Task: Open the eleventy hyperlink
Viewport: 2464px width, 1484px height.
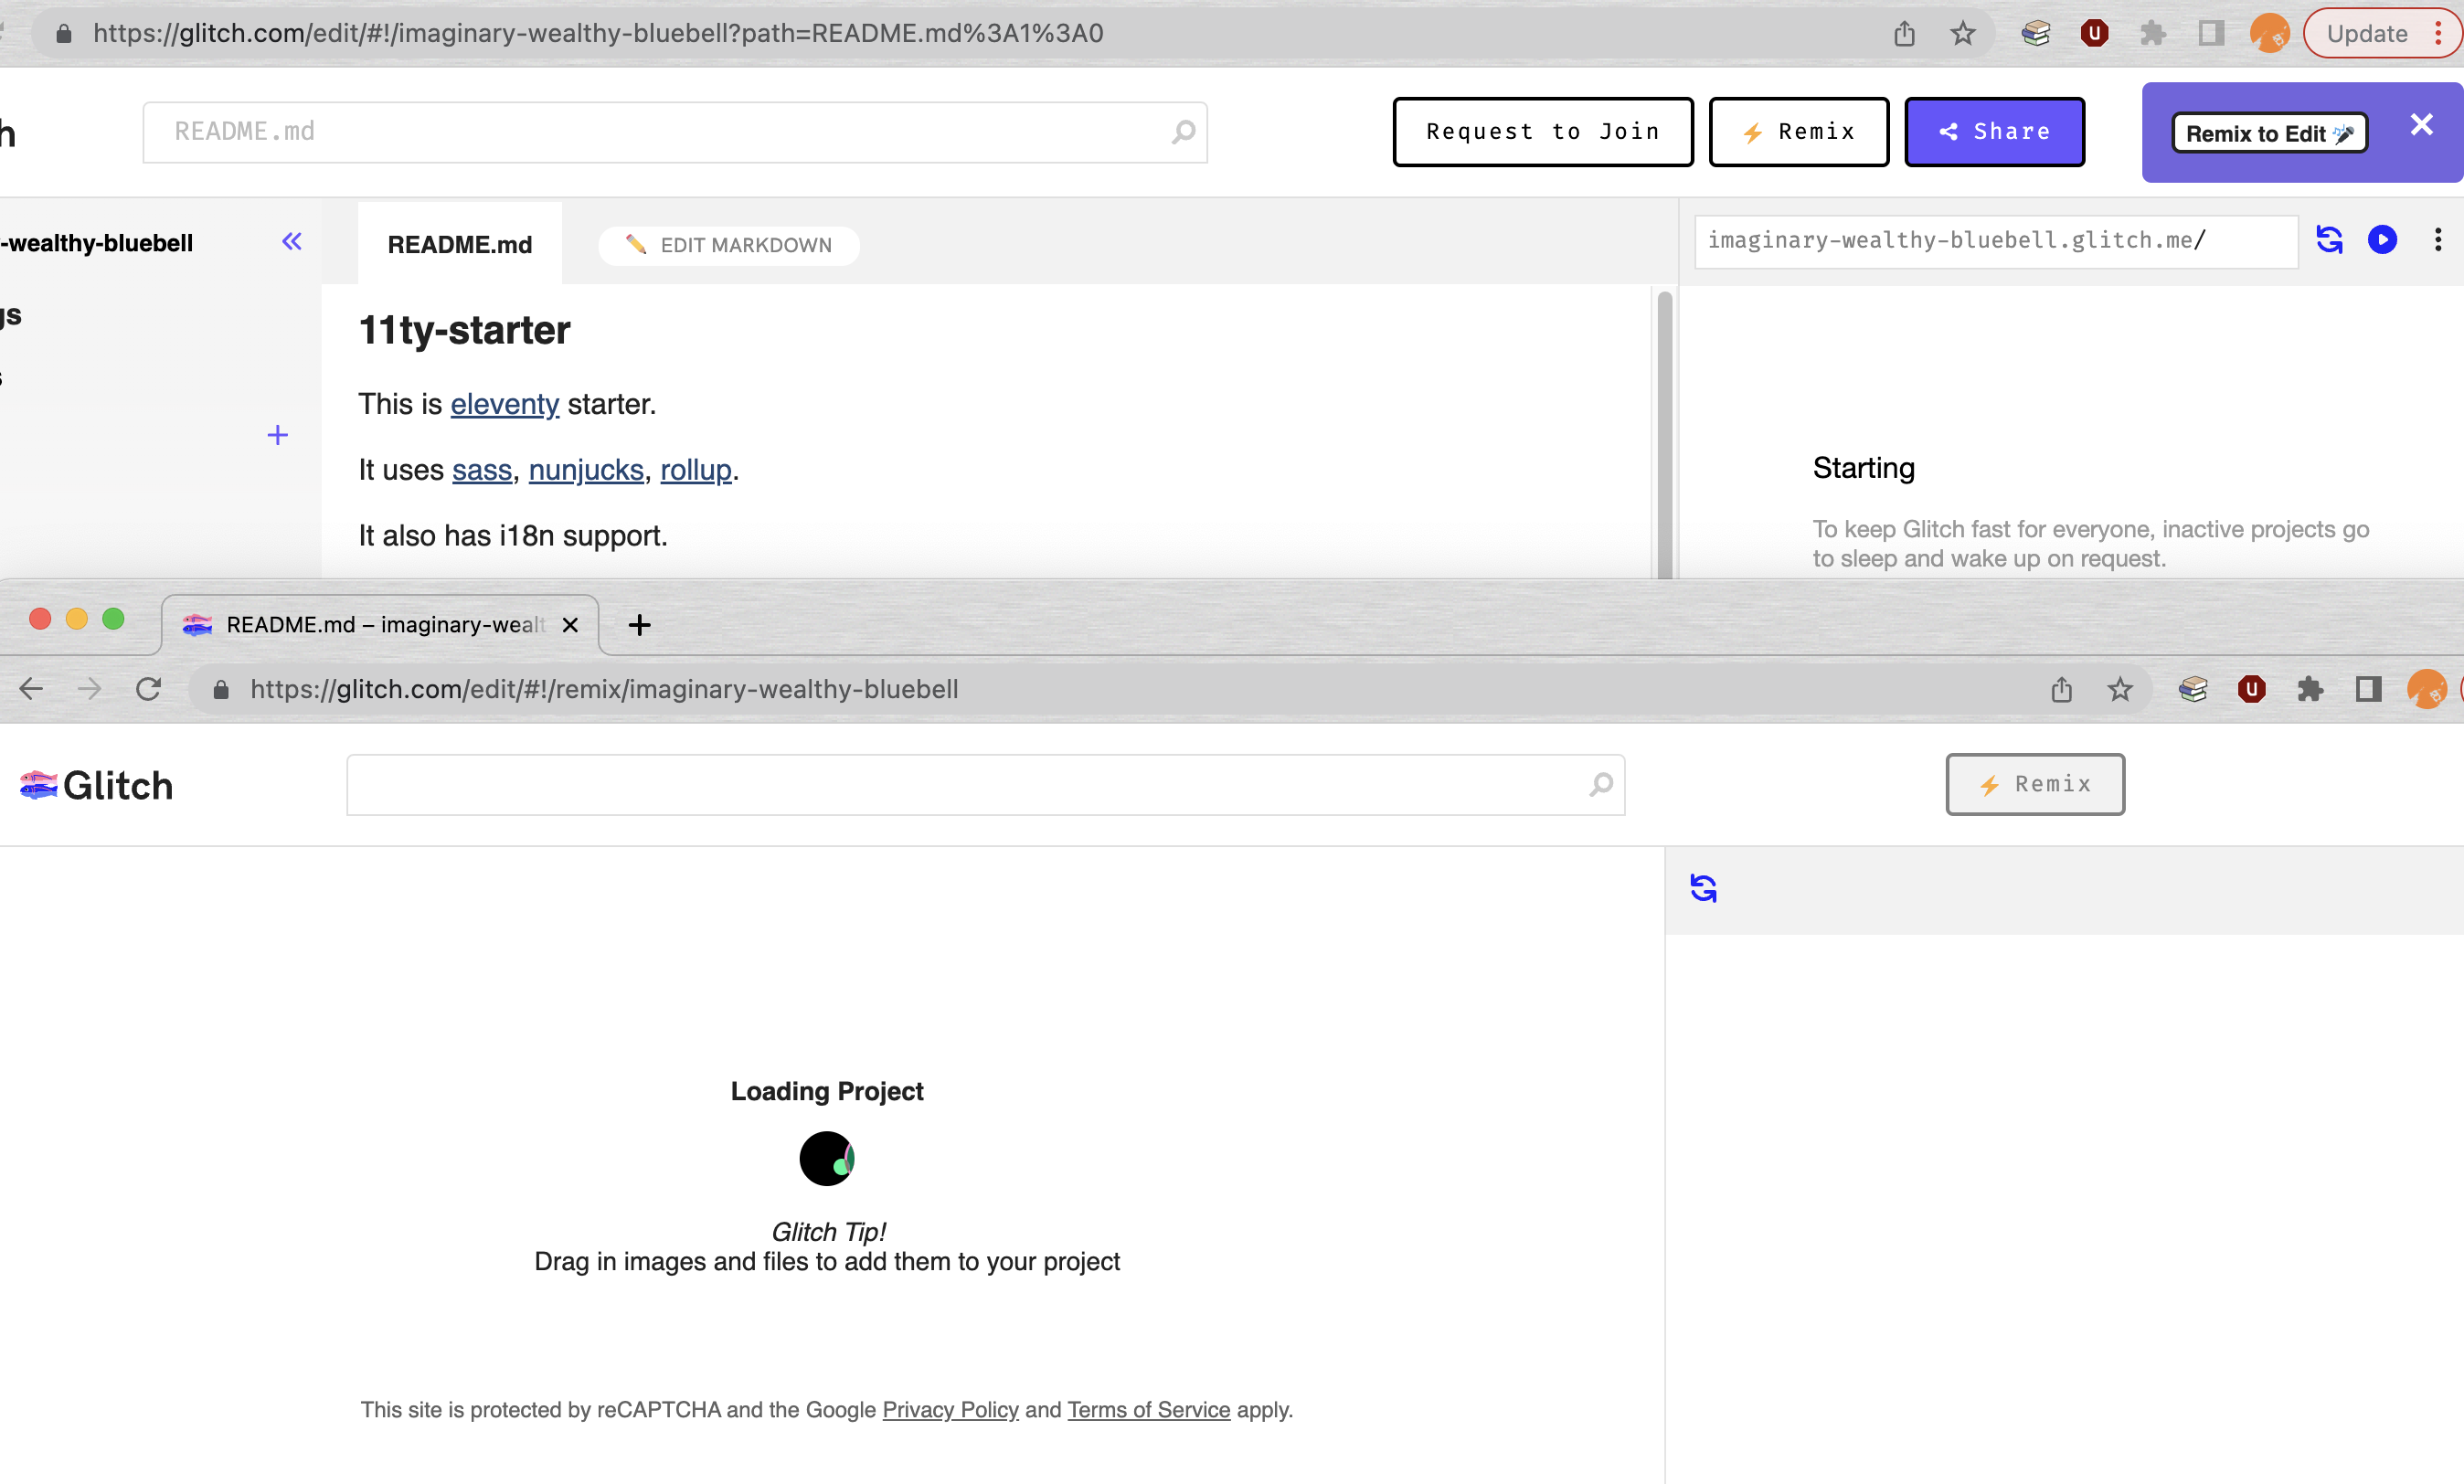Action: click(x=504, y=404)
